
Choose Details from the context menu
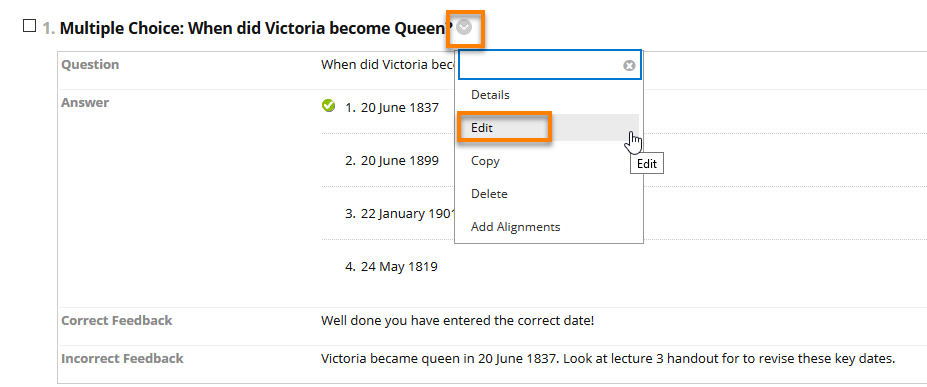pyautogui.click(x=490, y=95)
